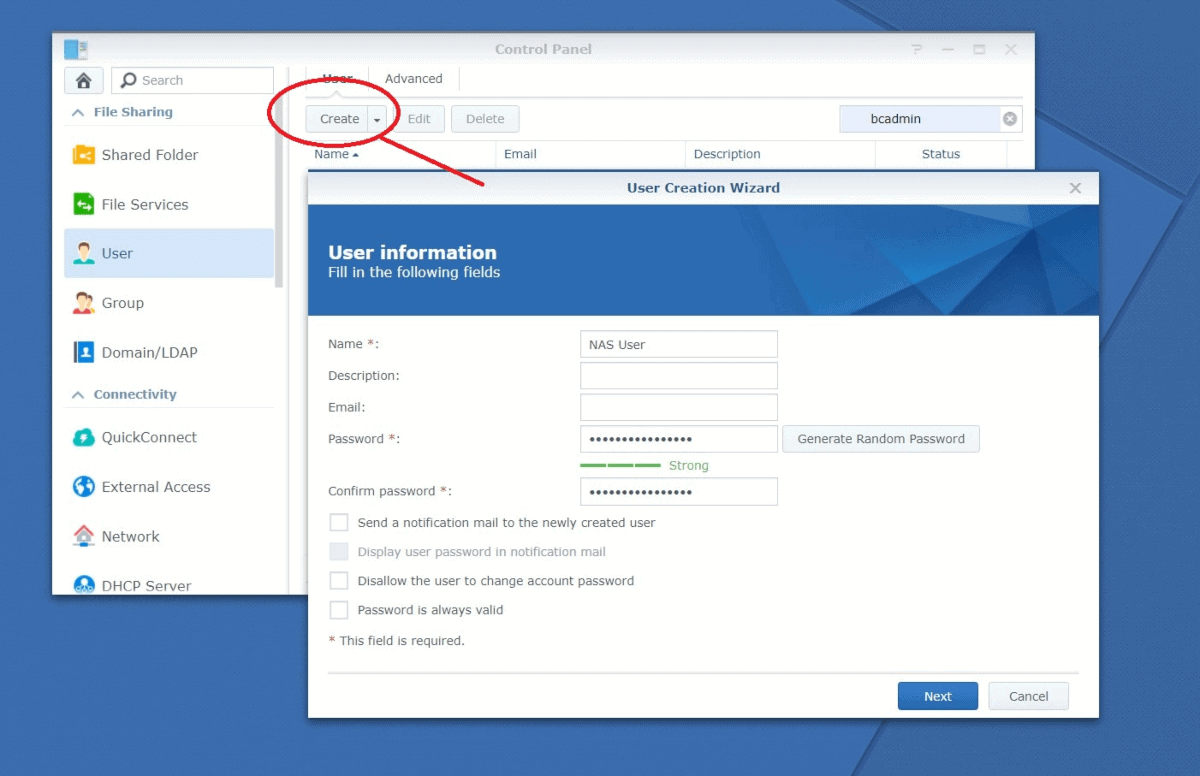Screen dimensions: 1200x776
Task: Open File Services settings
Action: (x=169, y=204)
